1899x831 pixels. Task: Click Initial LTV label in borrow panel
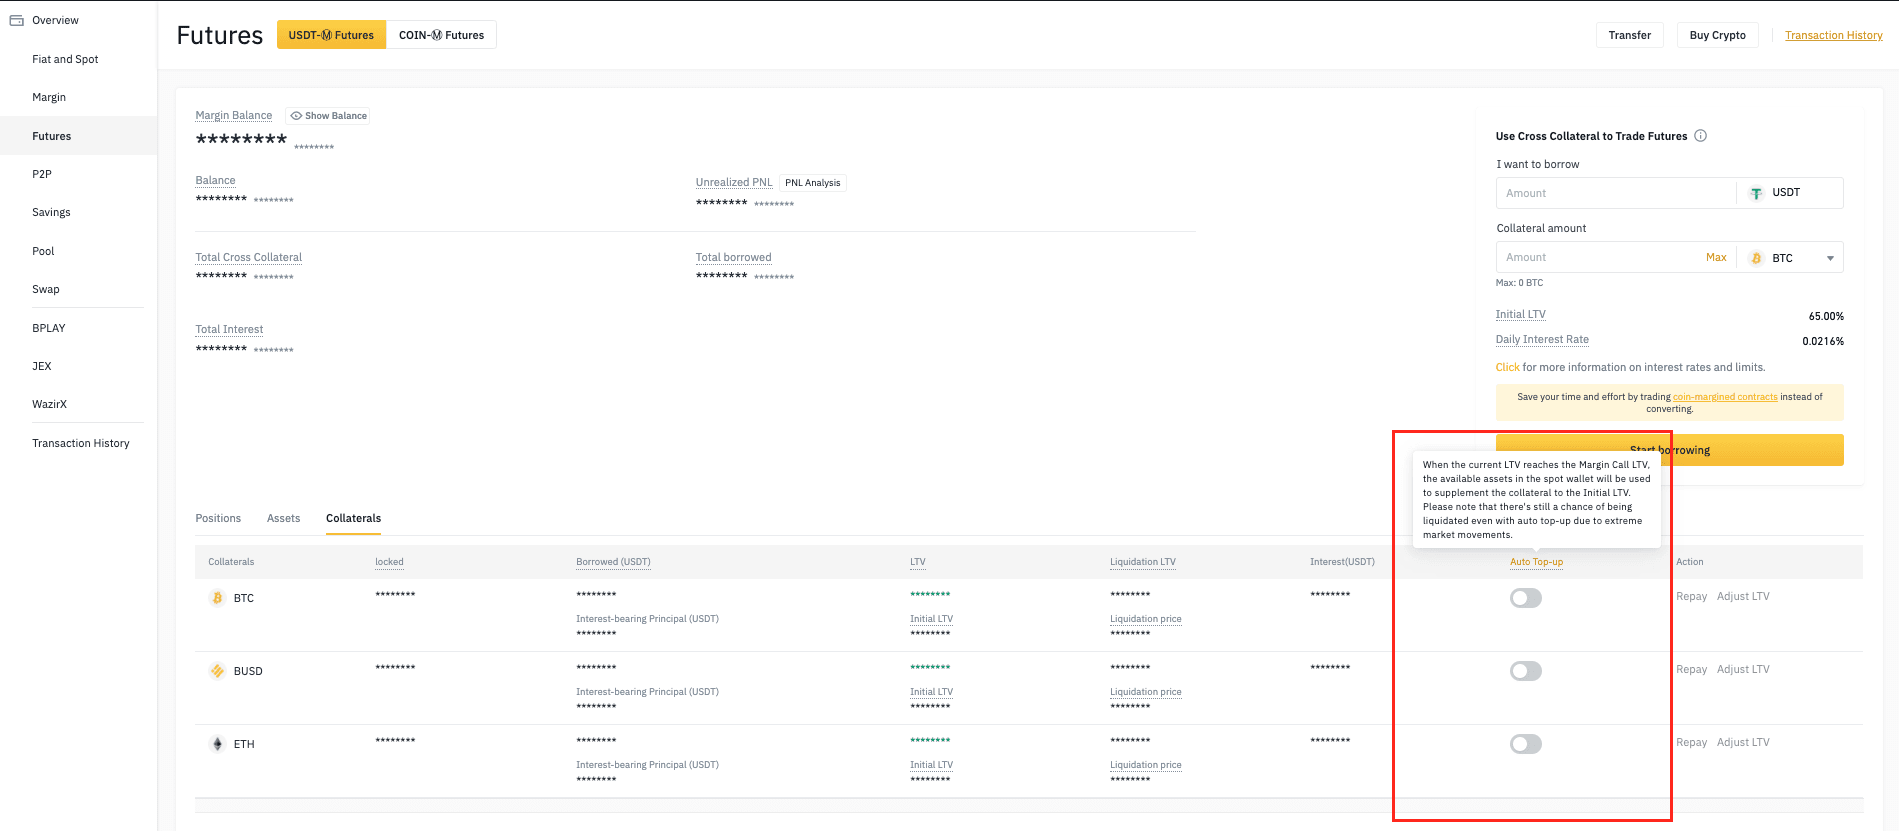coord(1520,314)
